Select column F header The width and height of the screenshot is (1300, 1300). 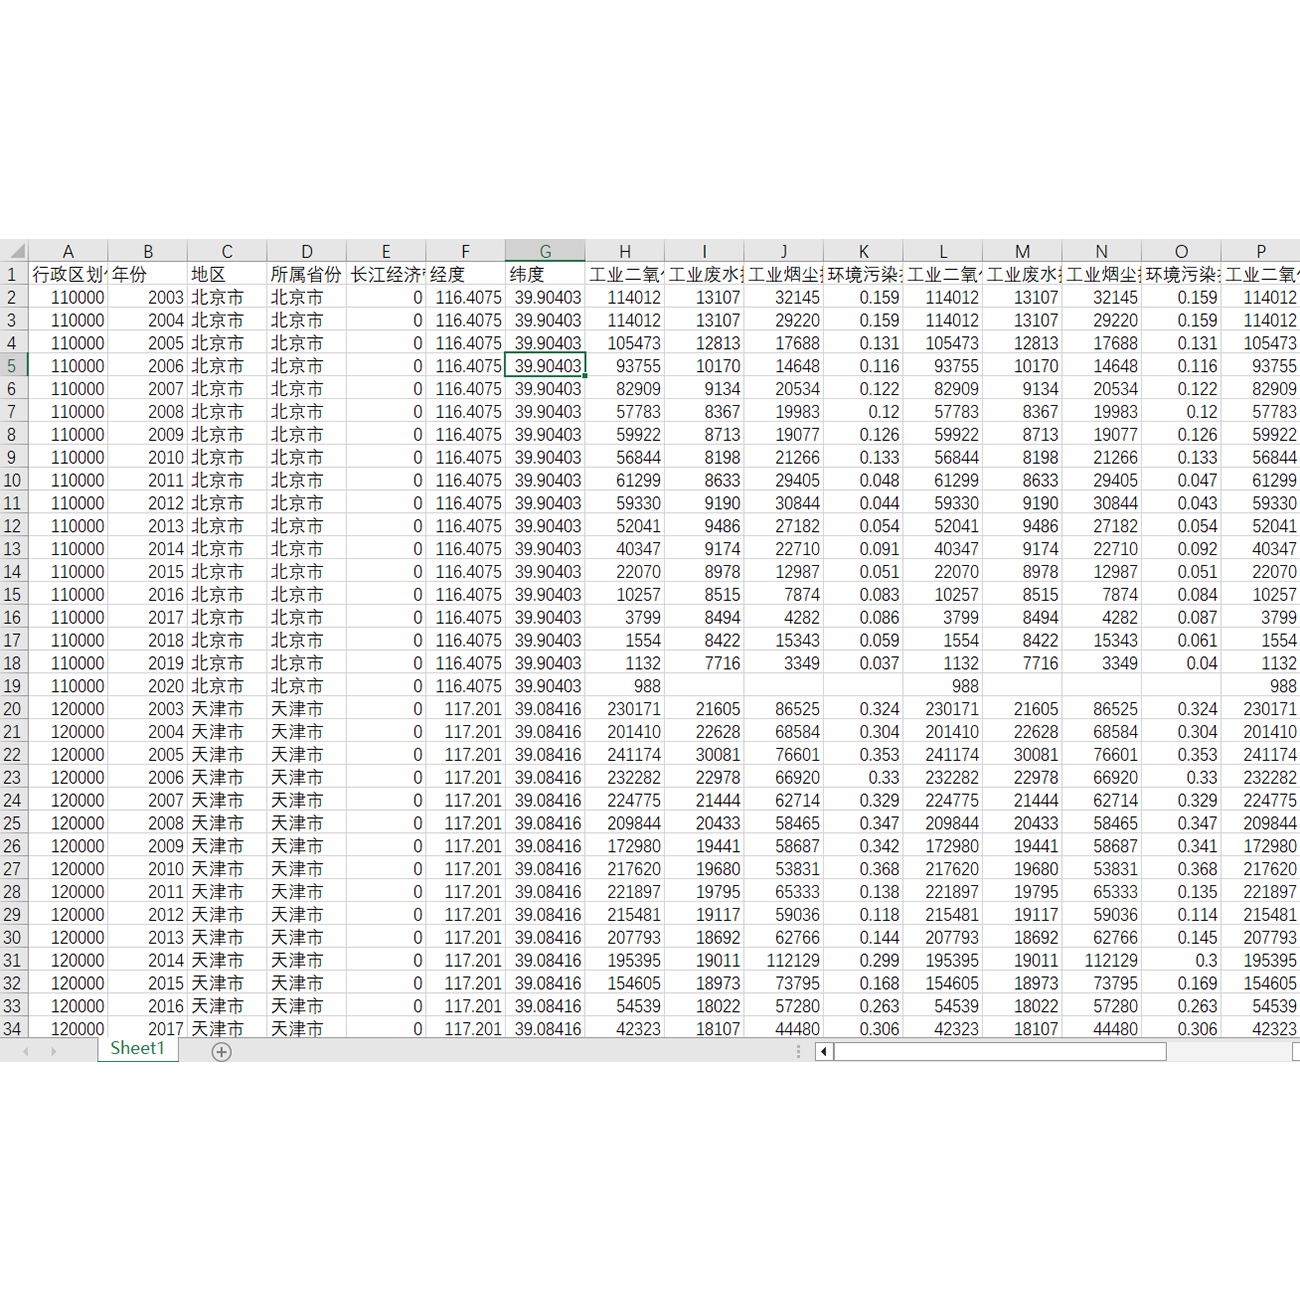(465, 251)
